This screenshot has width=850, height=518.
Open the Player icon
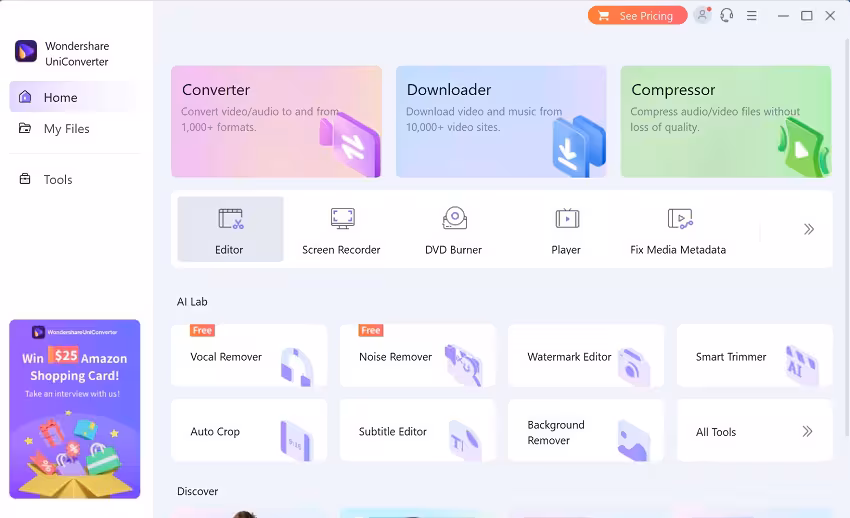point(567,218)
